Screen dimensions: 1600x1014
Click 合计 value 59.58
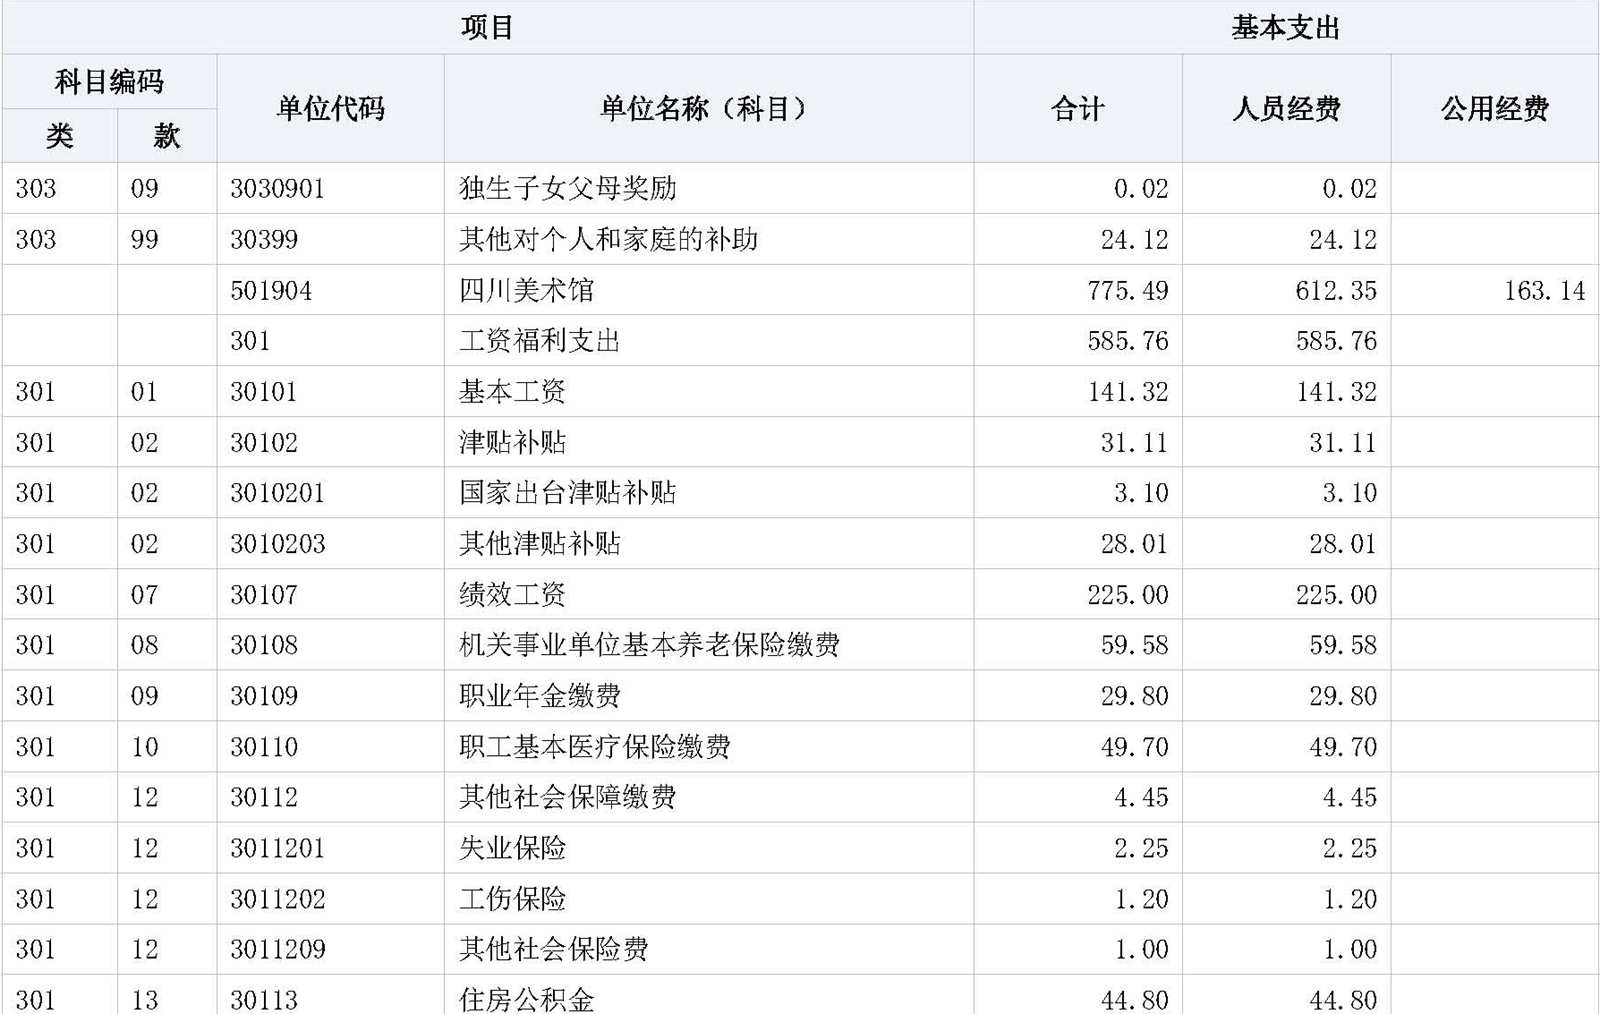click(1135, 645)
